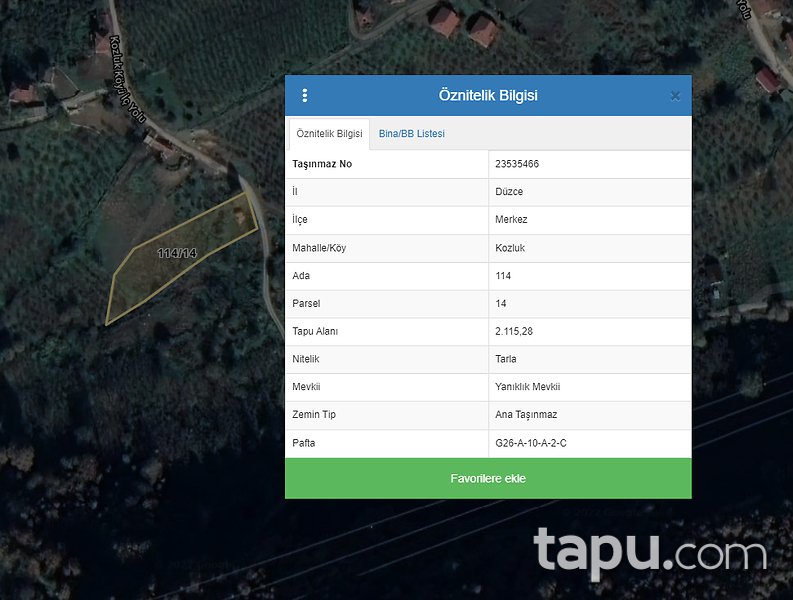Click the Ada row value 114
This screenshot has width=793, height=600.
[x=503, y=276]
